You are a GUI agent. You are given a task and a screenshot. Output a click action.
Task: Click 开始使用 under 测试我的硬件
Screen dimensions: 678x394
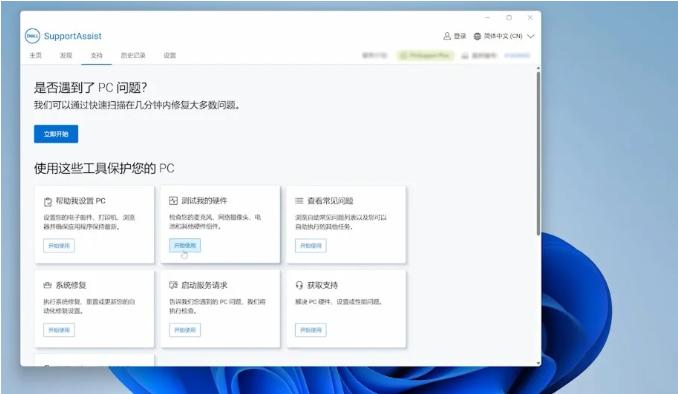(185, 246)
